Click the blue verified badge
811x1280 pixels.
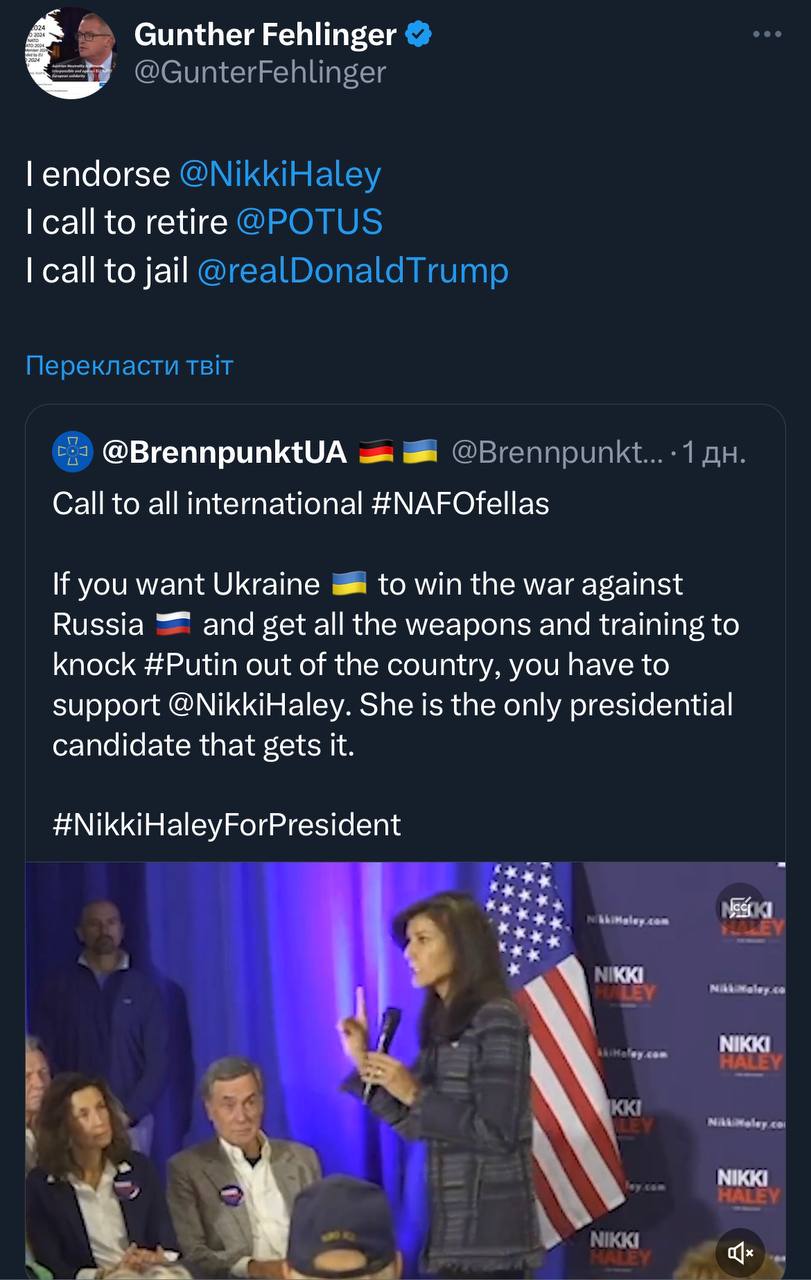click(x=419, y=35)
